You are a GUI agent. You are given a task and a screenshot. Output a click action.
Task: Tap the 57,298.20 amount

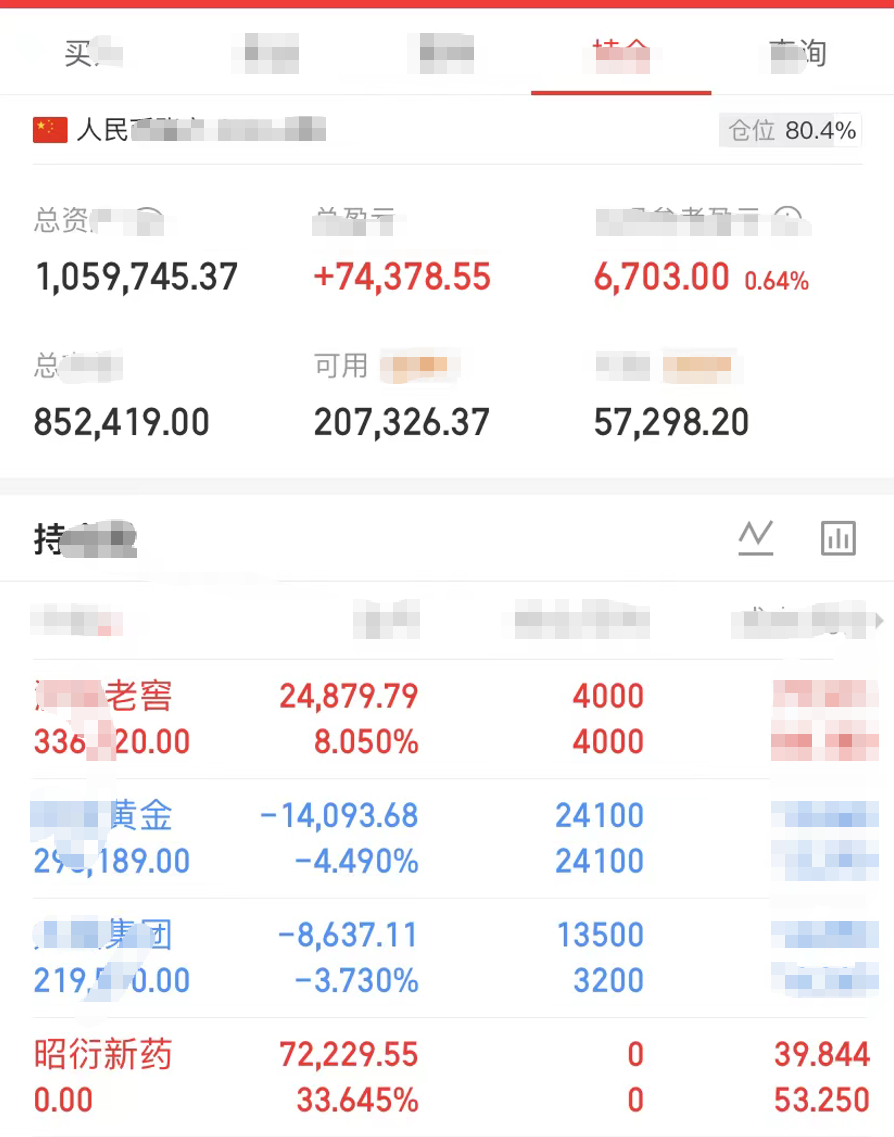point(671,422)
